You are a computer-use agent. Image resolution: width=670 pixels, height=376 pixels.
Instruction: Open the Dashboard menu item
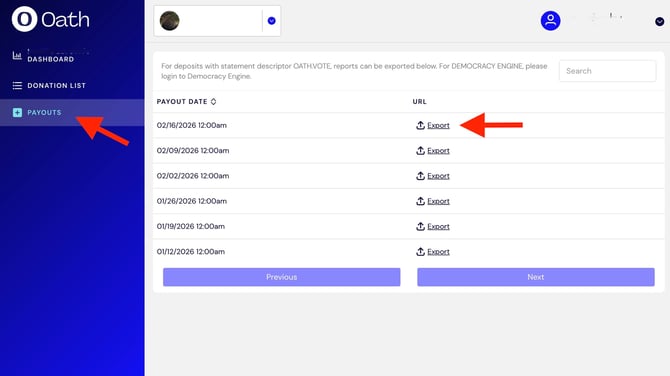pyautogui.click(x=50, y=59)
